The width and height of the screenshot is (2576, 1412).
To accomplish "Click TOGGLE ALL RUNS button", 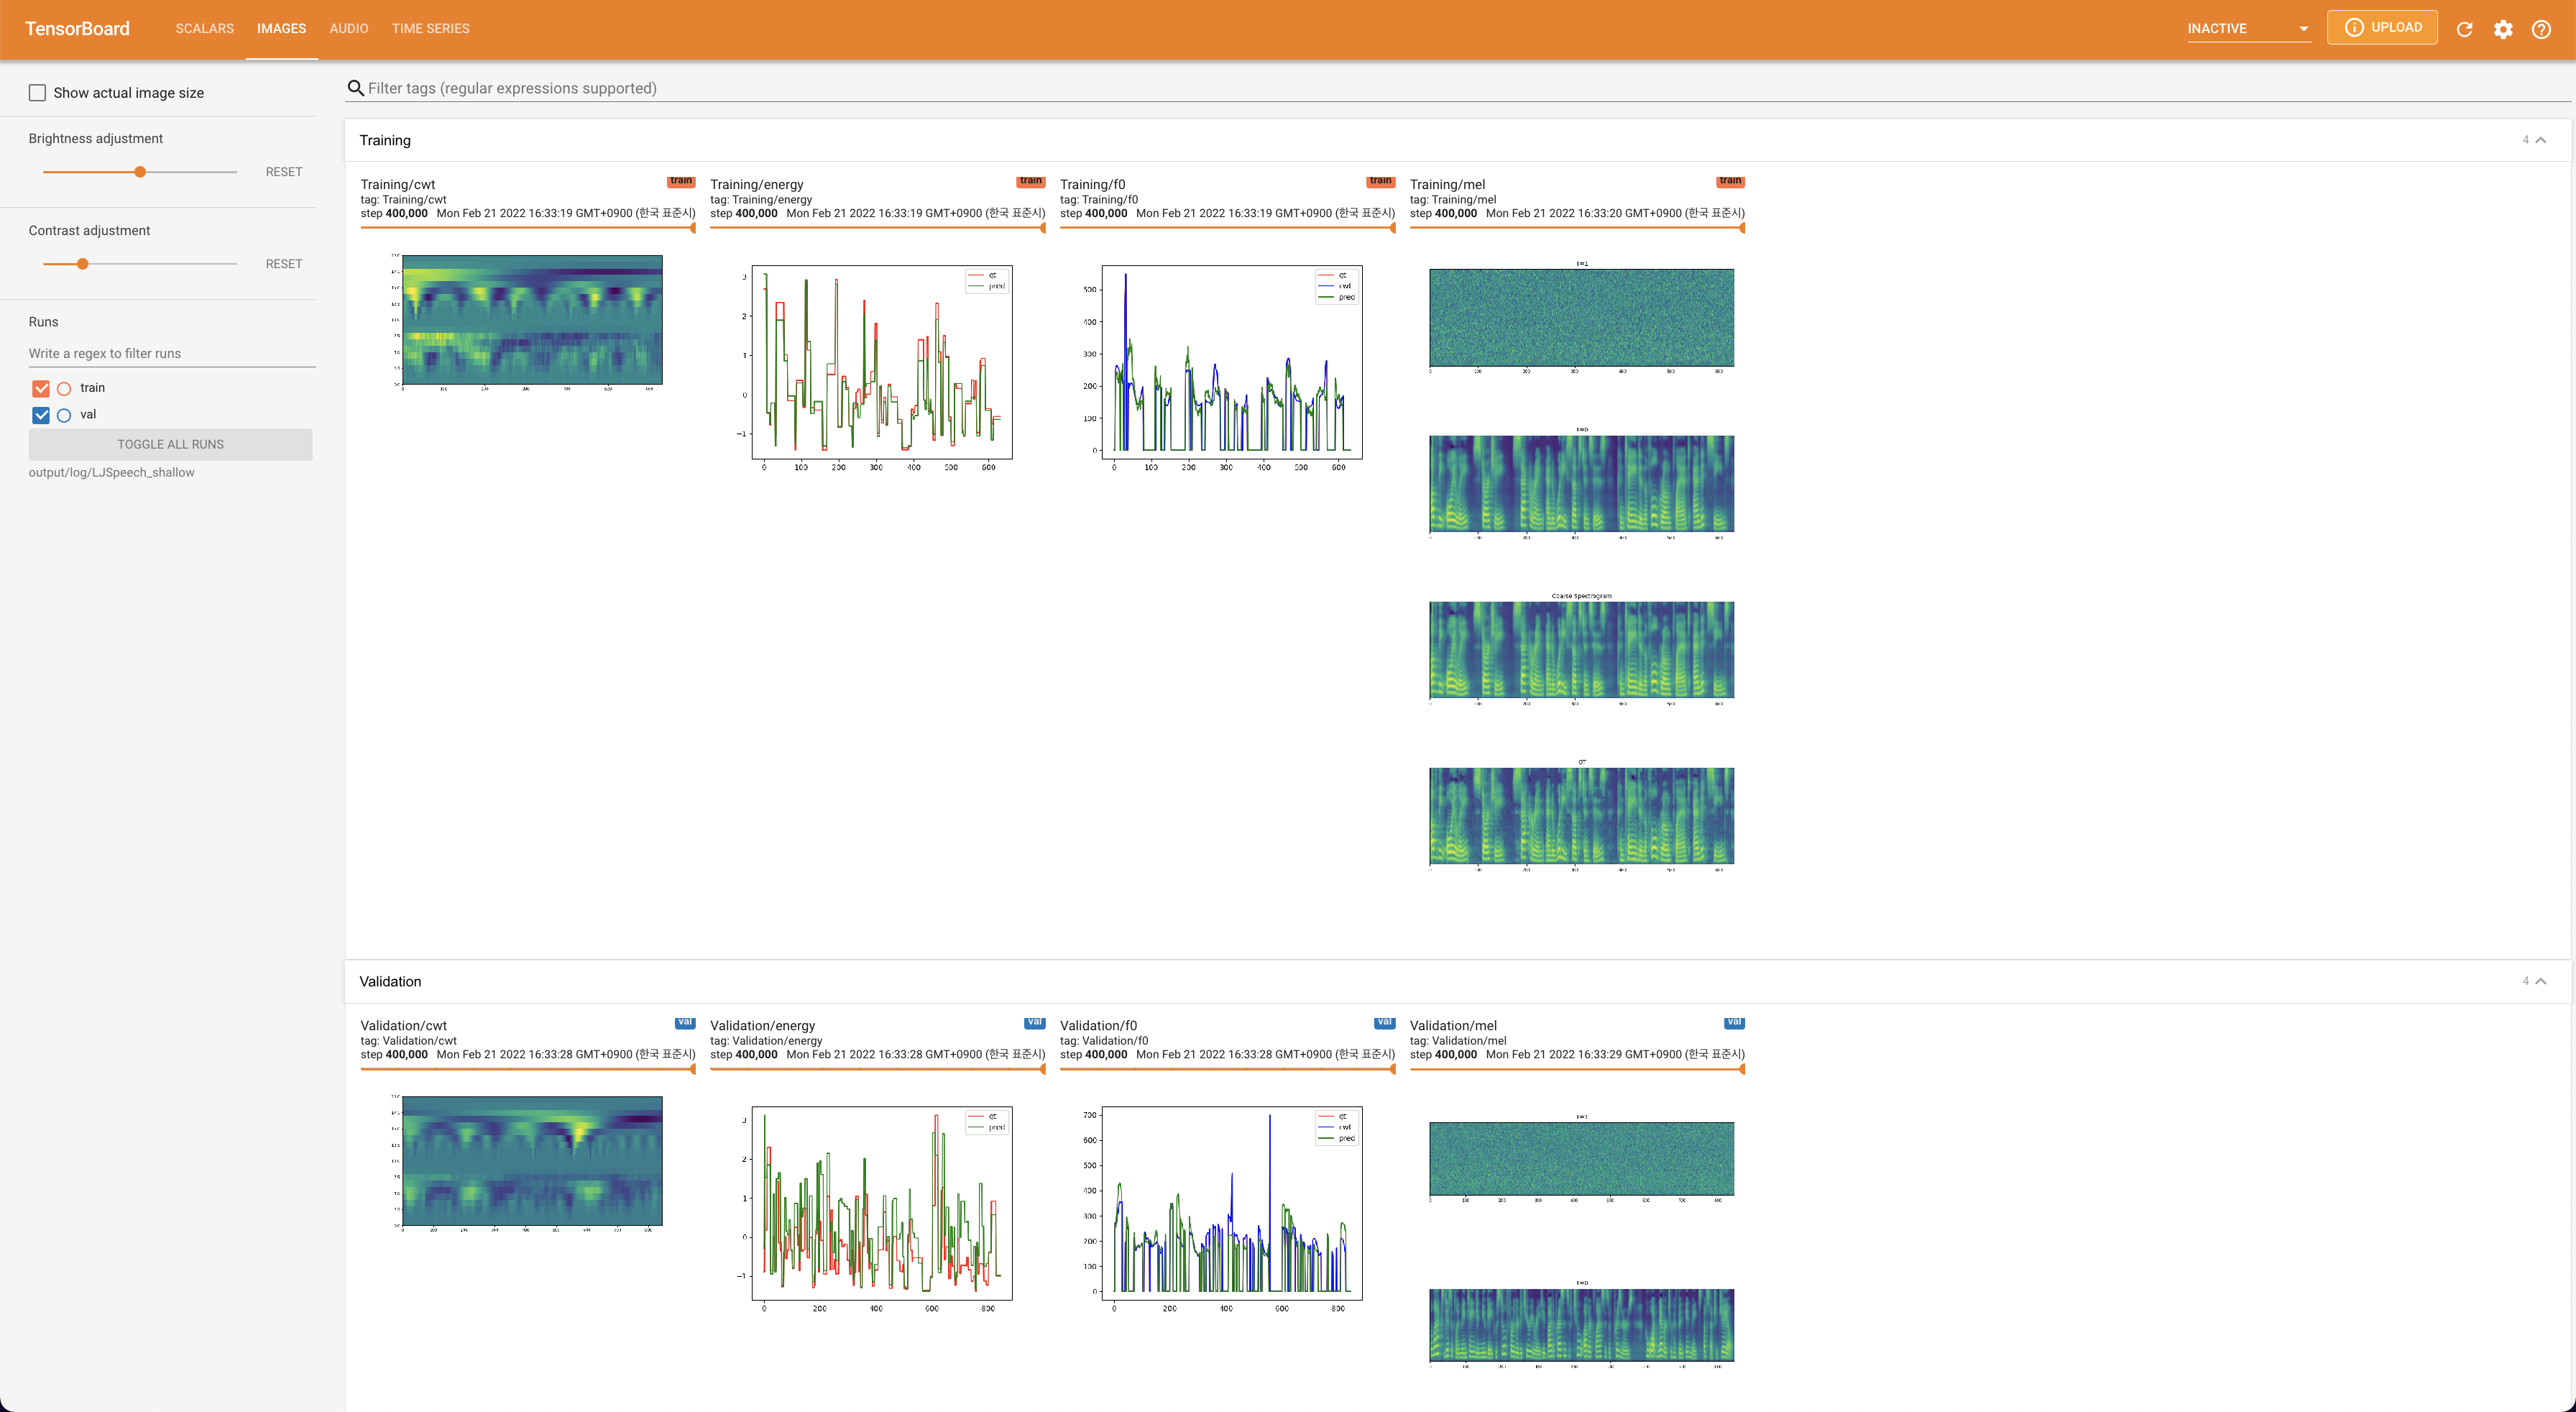I will (x=170, y=444).
